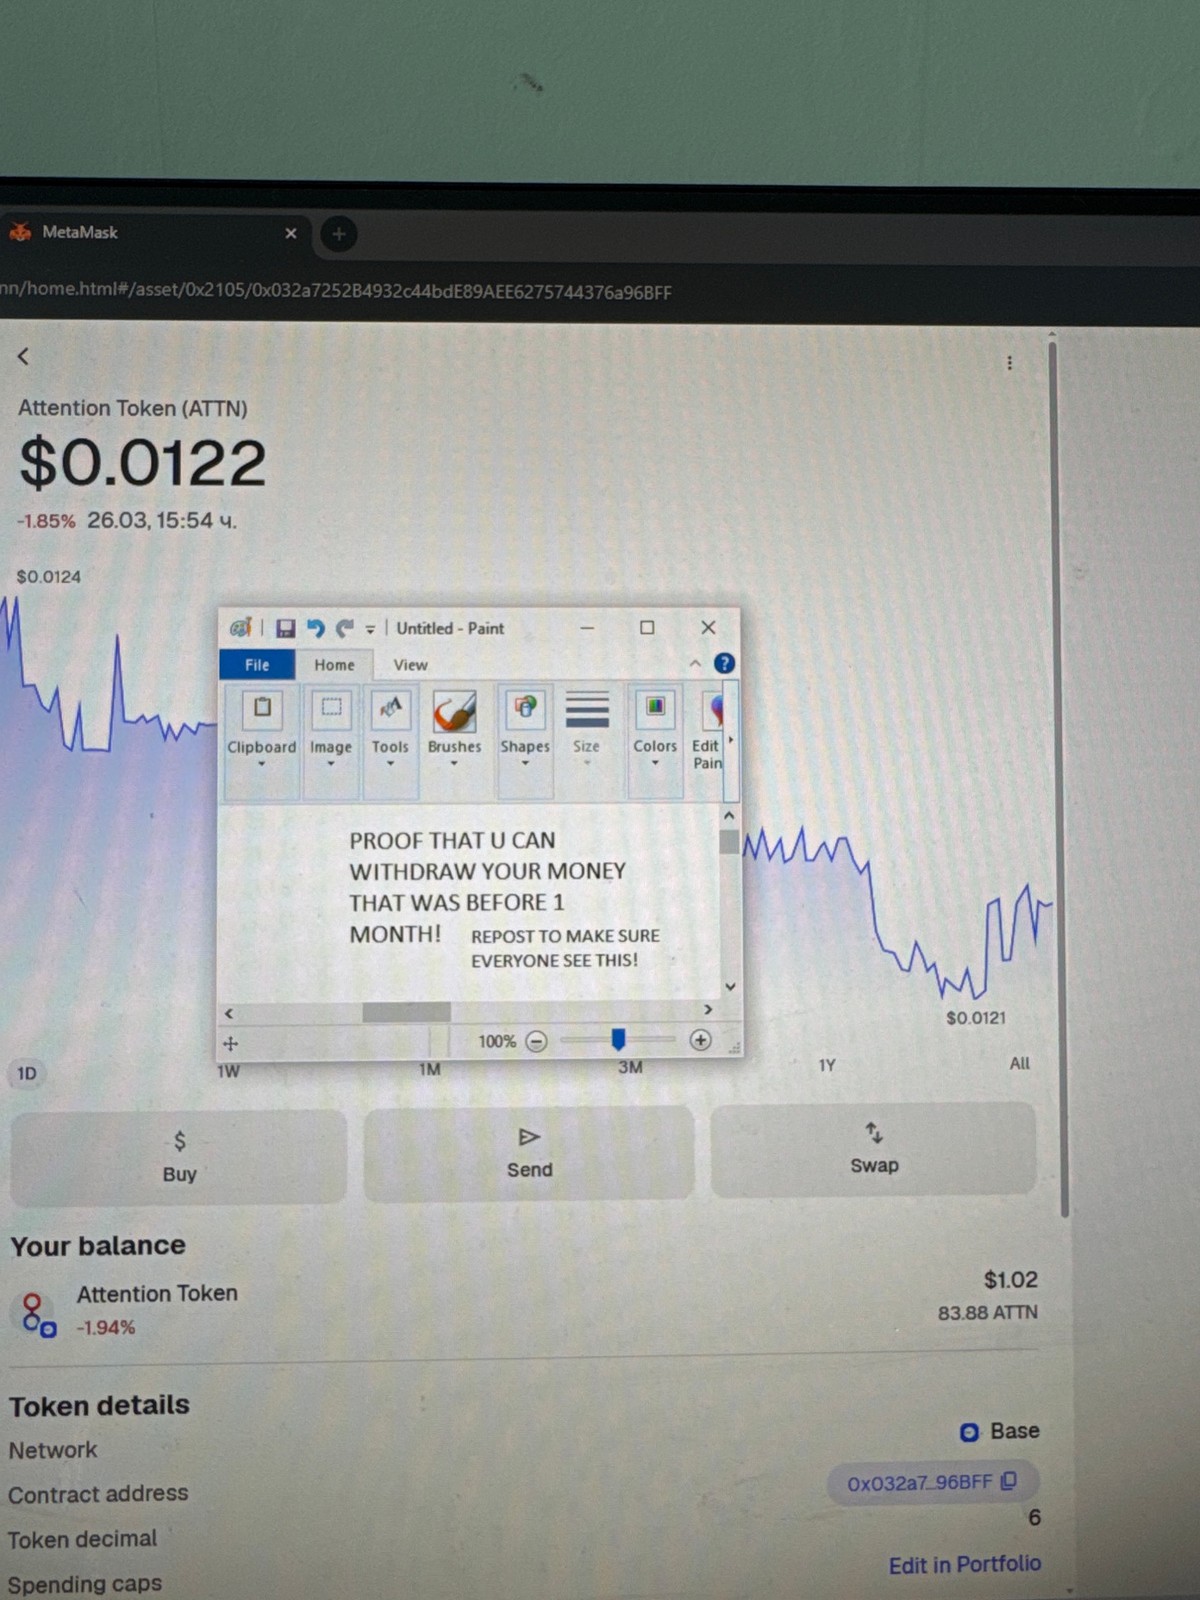
Task: Click the Swap arrows icon
Action: [x=874, y=1132]
